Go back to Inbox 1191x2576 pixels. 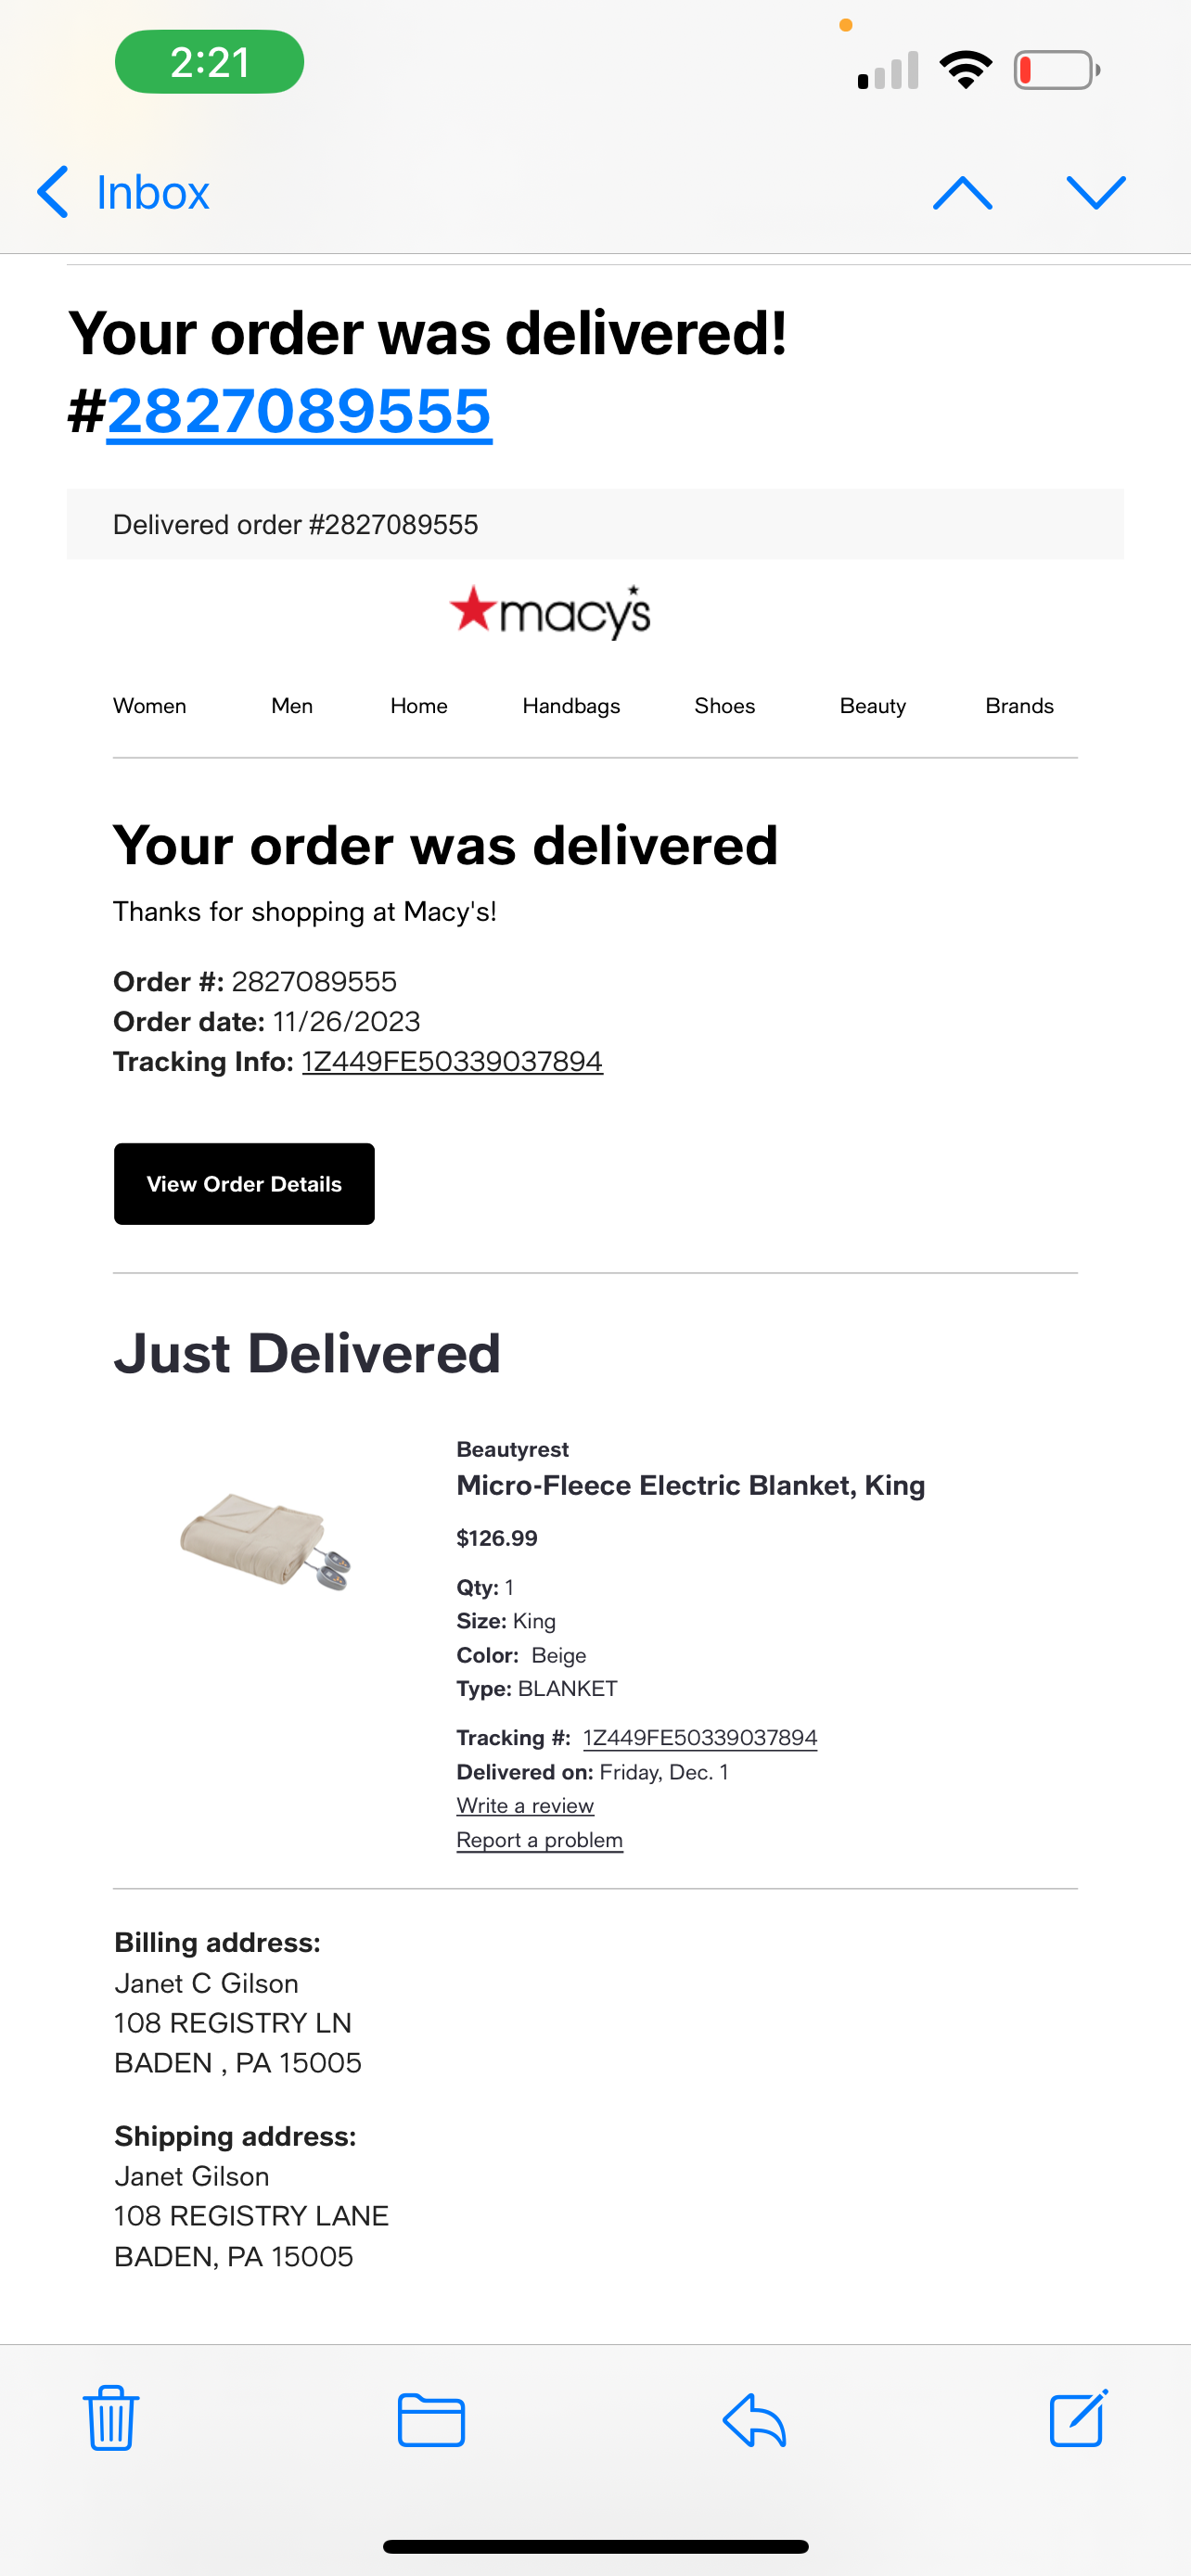click(123, 192)
